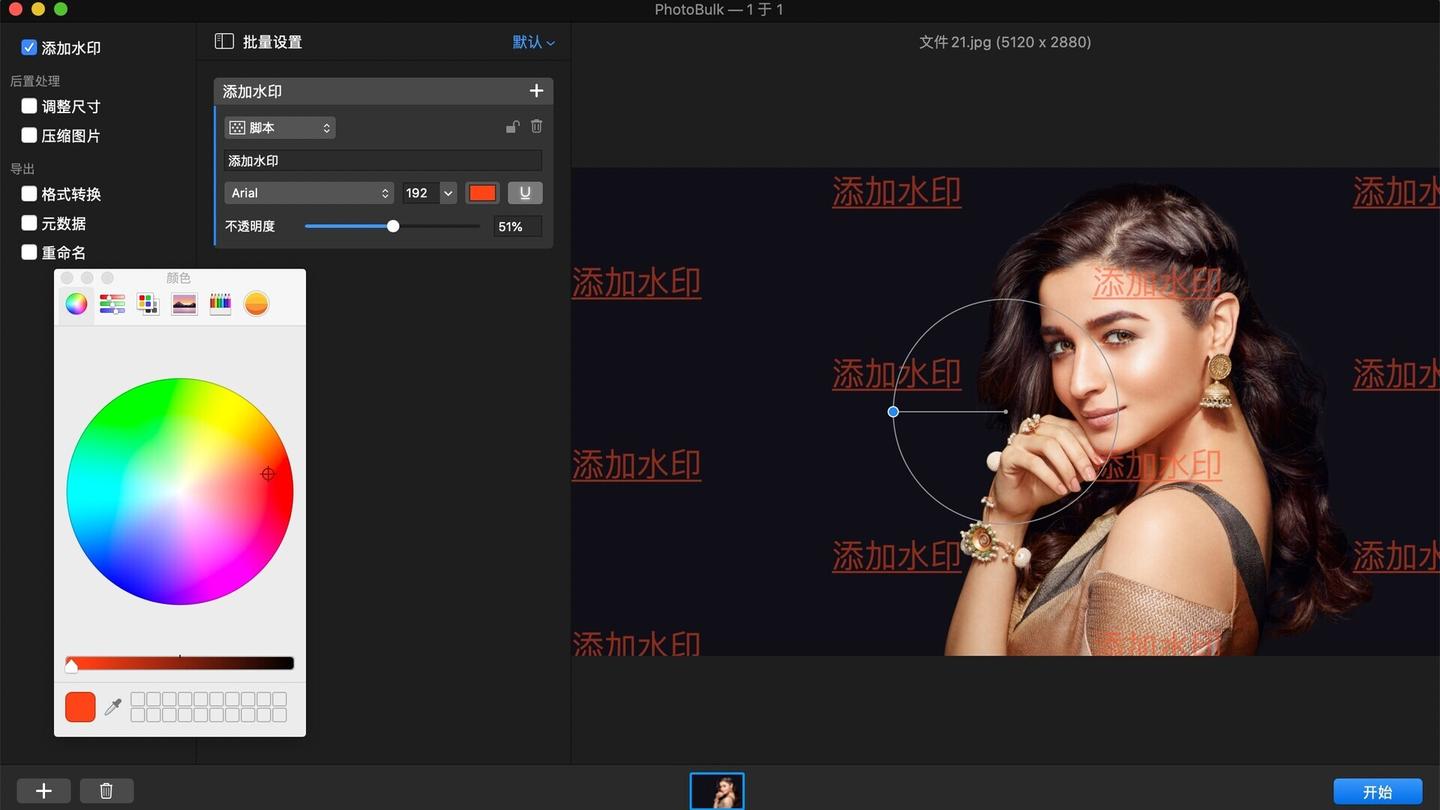
Task: Click the 添加水印 watermark text field
Action: click(383, 160)
